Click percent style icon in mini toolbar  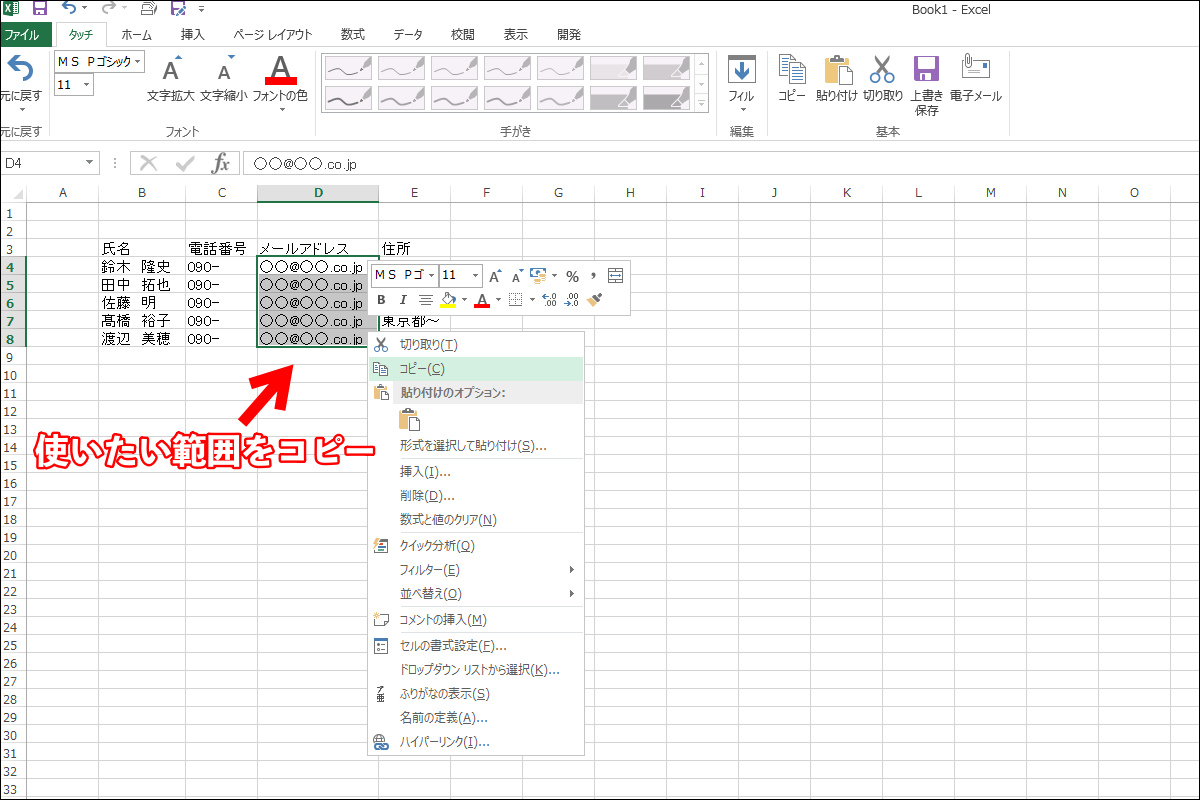(x=572, y=275)
